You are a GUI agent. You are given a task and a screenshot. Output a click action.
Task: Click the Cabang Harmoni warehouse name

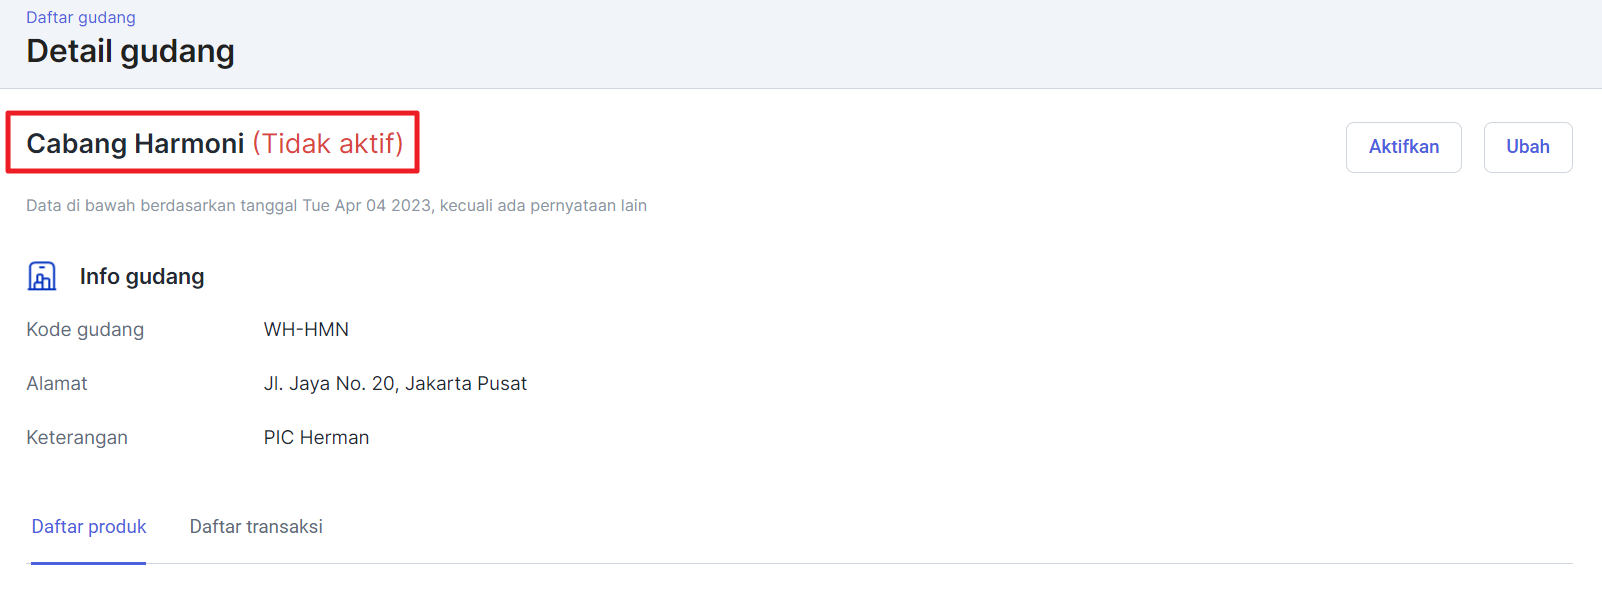(135, 144)
